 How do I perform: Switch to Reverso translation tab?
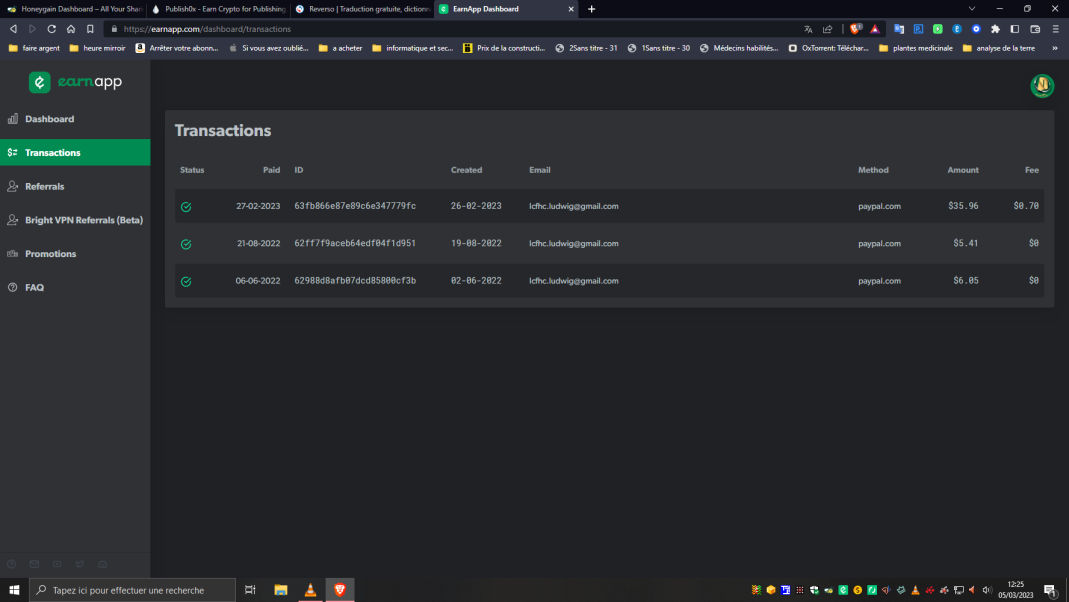(x=362, y=9)
